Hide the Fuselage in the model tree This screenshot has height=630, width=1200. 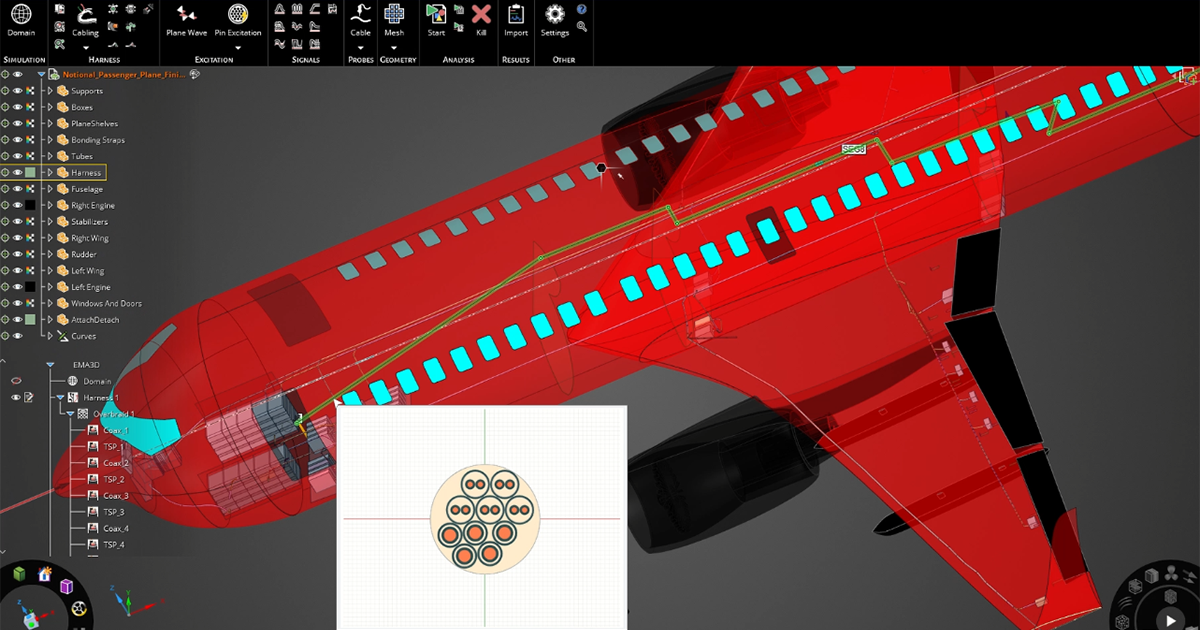coord(18,188)
